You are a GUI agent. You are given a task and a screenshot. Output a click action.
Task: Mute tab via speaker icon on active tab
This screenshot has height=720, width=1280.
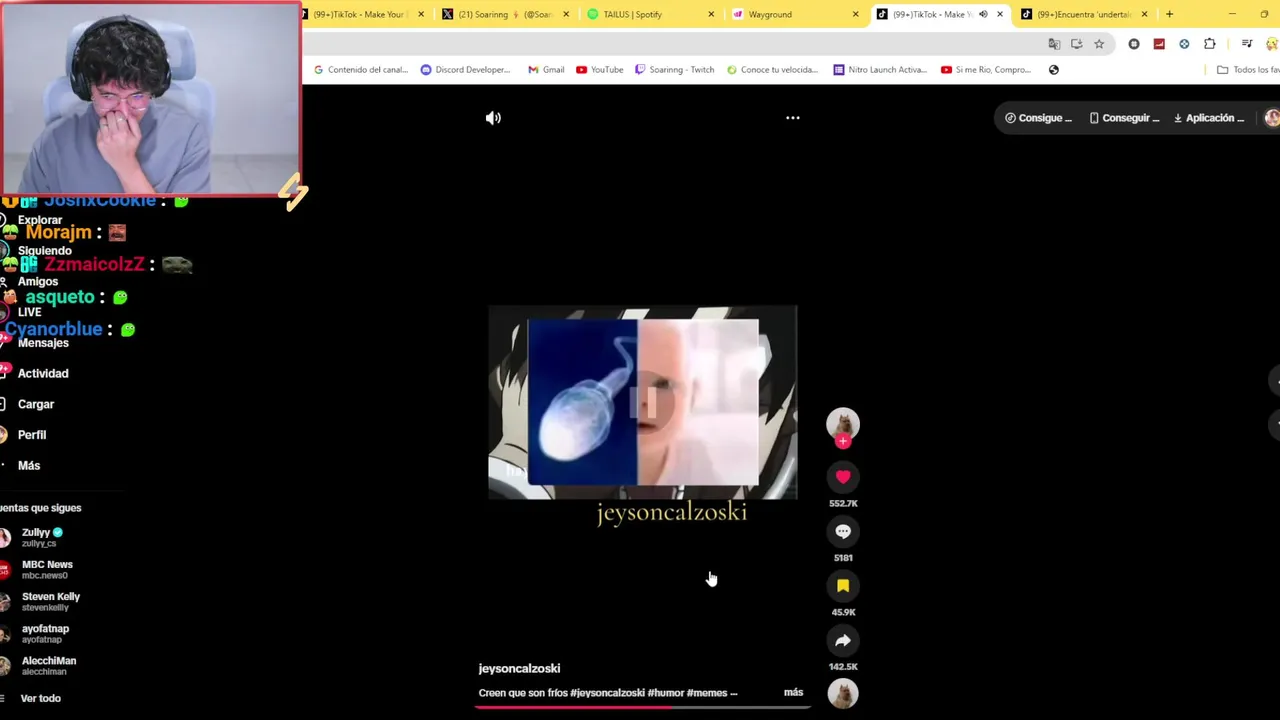[x=983, y=14]
